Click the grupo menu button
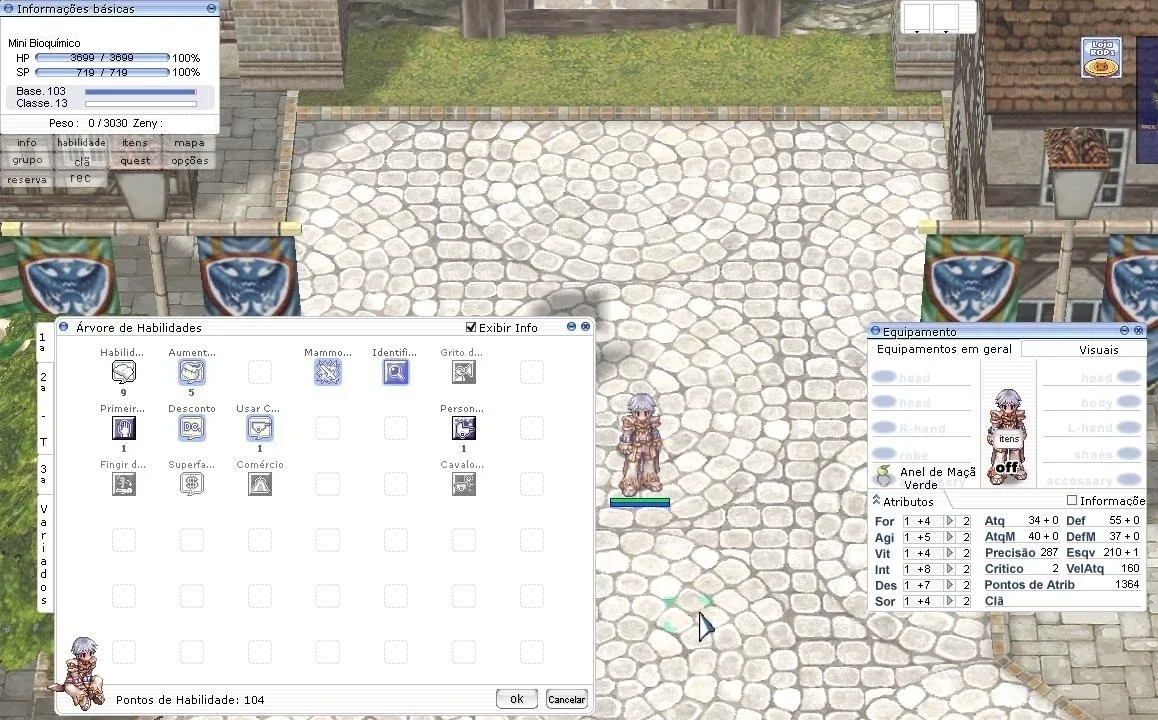The width and height of the screenshot is (1158, 720). coord(27,160)
